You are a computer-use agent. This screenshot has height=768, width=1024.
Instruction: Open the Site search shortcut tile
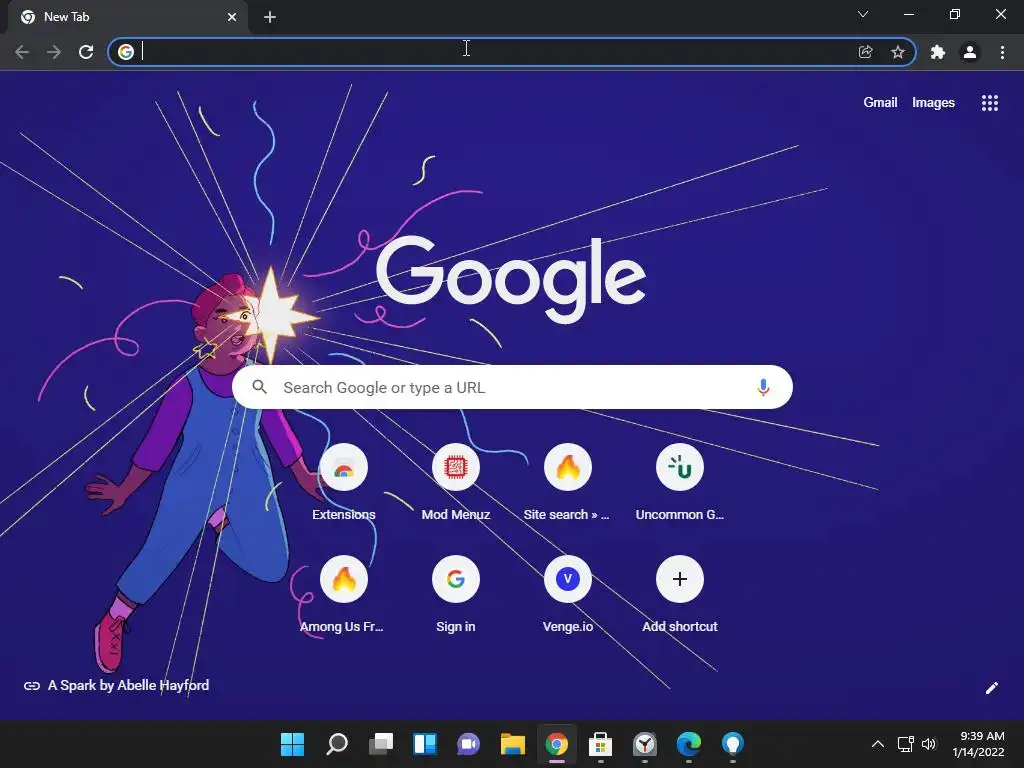[x=568, y=482]
